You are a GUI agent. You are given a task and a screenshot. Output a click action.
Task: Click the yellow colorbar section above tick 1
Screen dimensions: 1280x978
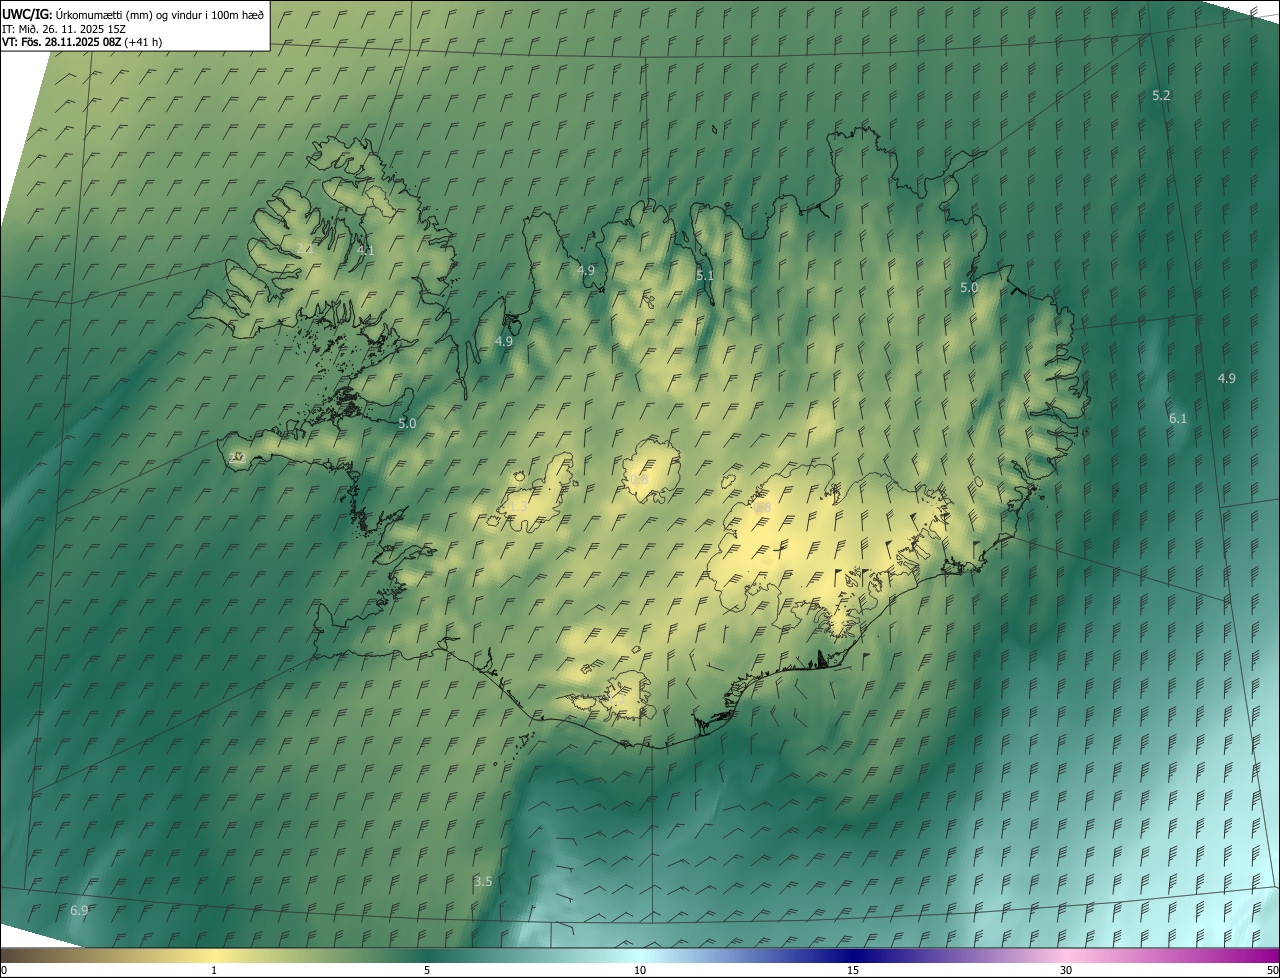click(214, 955)
